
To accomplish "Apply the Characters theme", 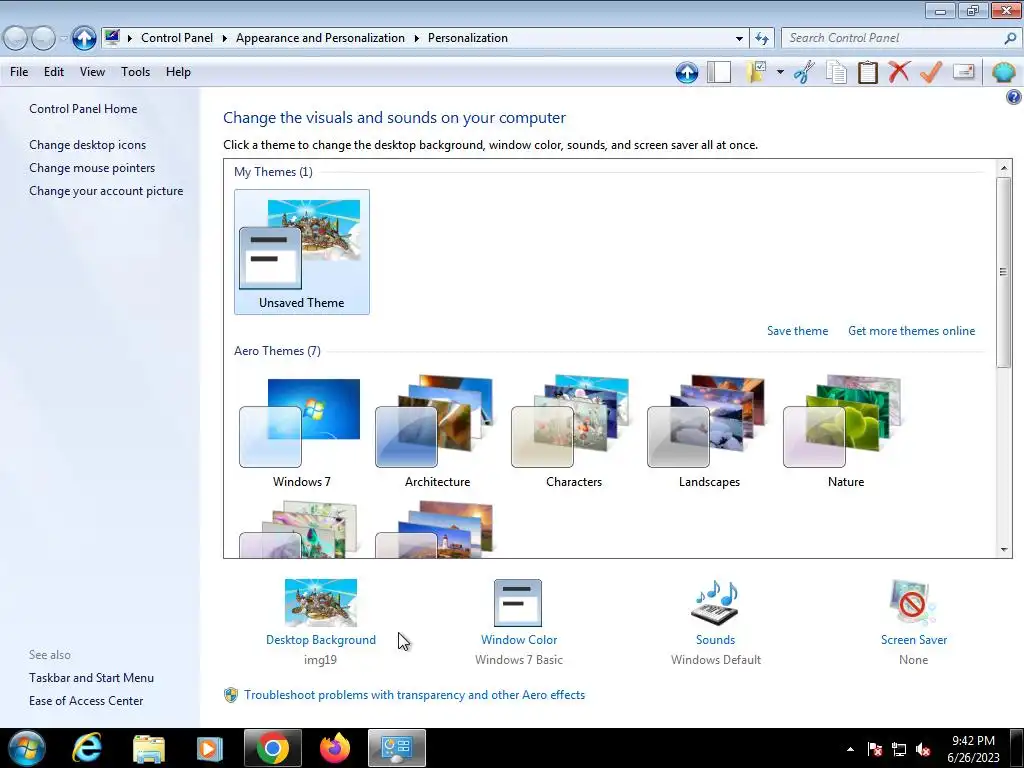I will 573,431.
